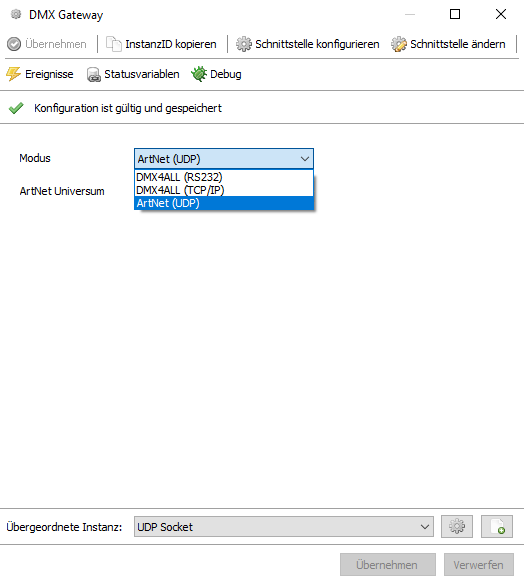Image resolution: width=524 pixels, height=583 pixels.
Task: Open the Statusvariablen tab
Action: coord(133,74)
